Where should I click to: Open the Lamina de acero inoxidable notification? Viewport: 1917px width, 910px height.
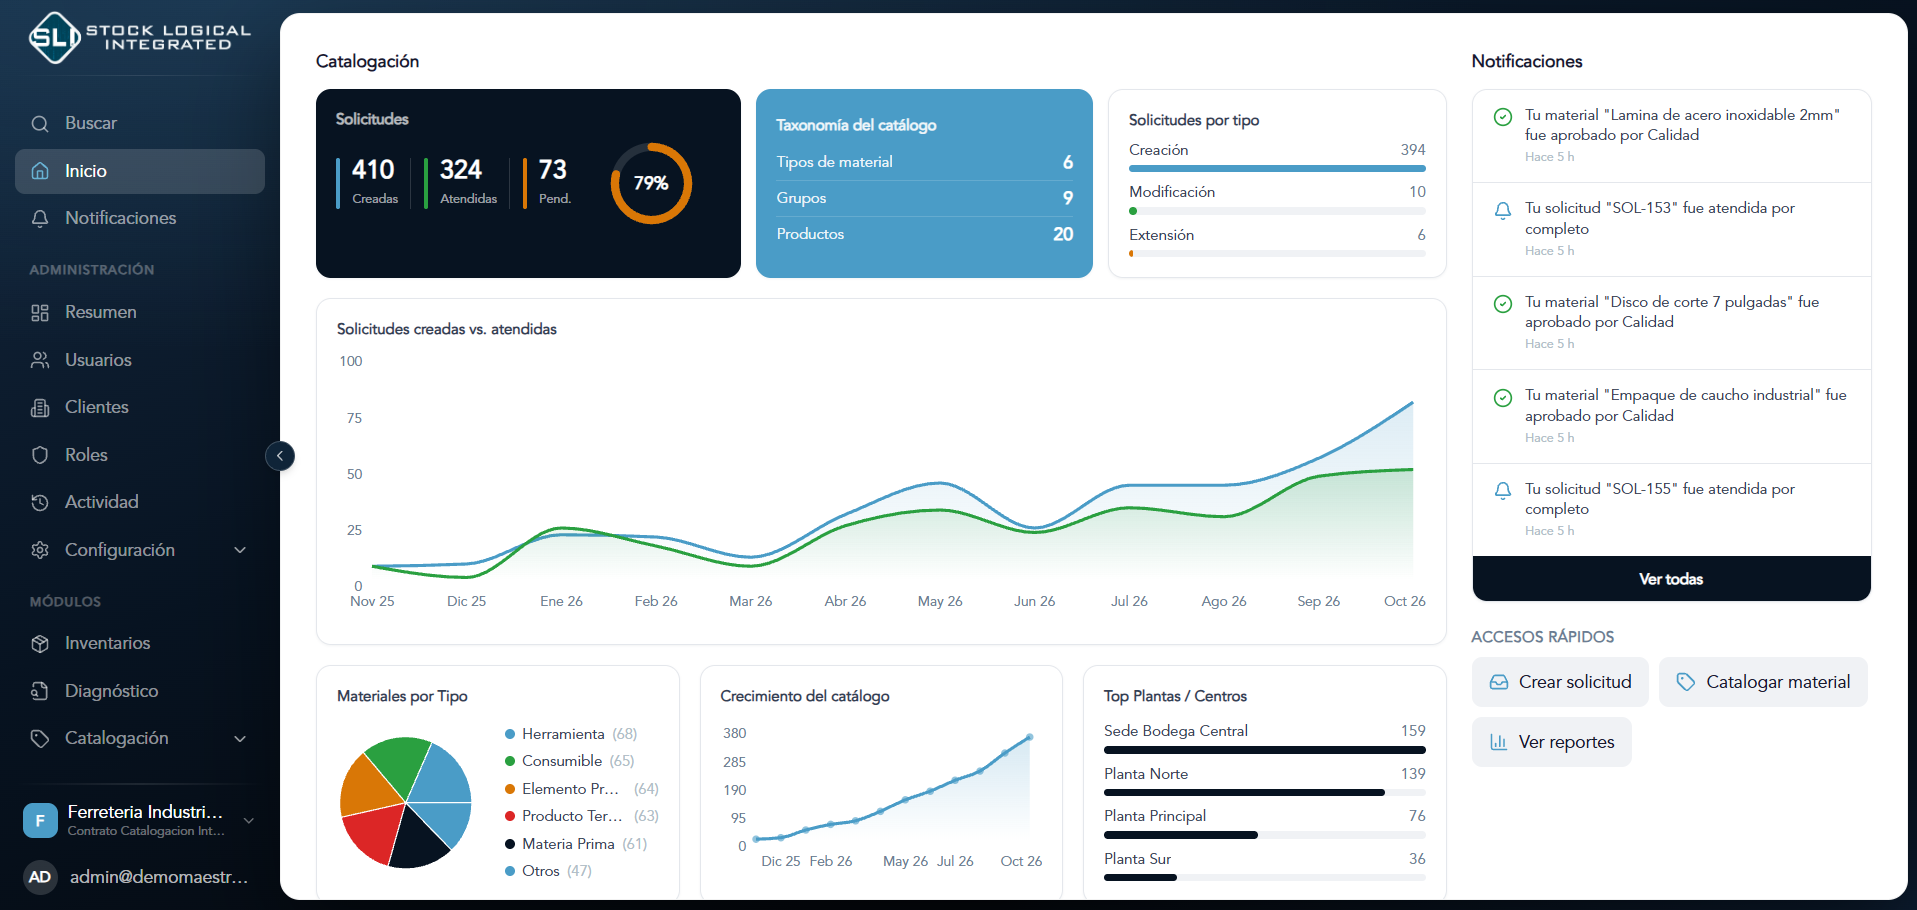pyautogui.click(x=1671, y=136)
